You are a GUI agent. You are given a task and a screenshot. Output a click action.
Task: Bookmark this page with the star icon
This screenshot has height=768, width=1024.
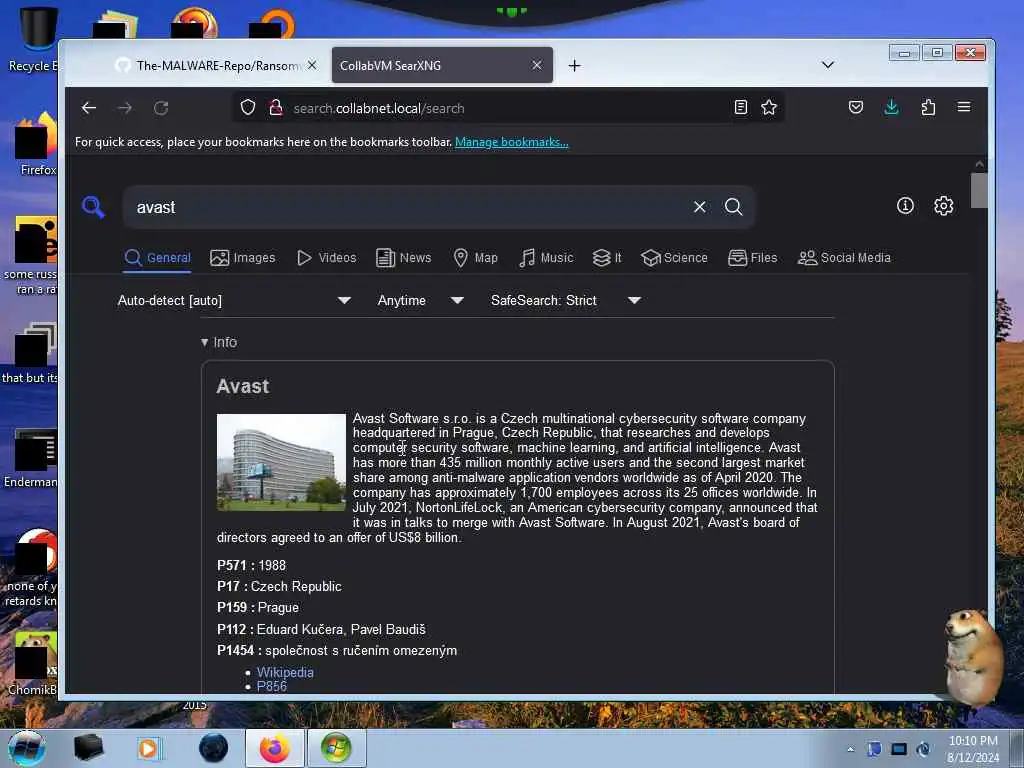[x=769, y=107]
